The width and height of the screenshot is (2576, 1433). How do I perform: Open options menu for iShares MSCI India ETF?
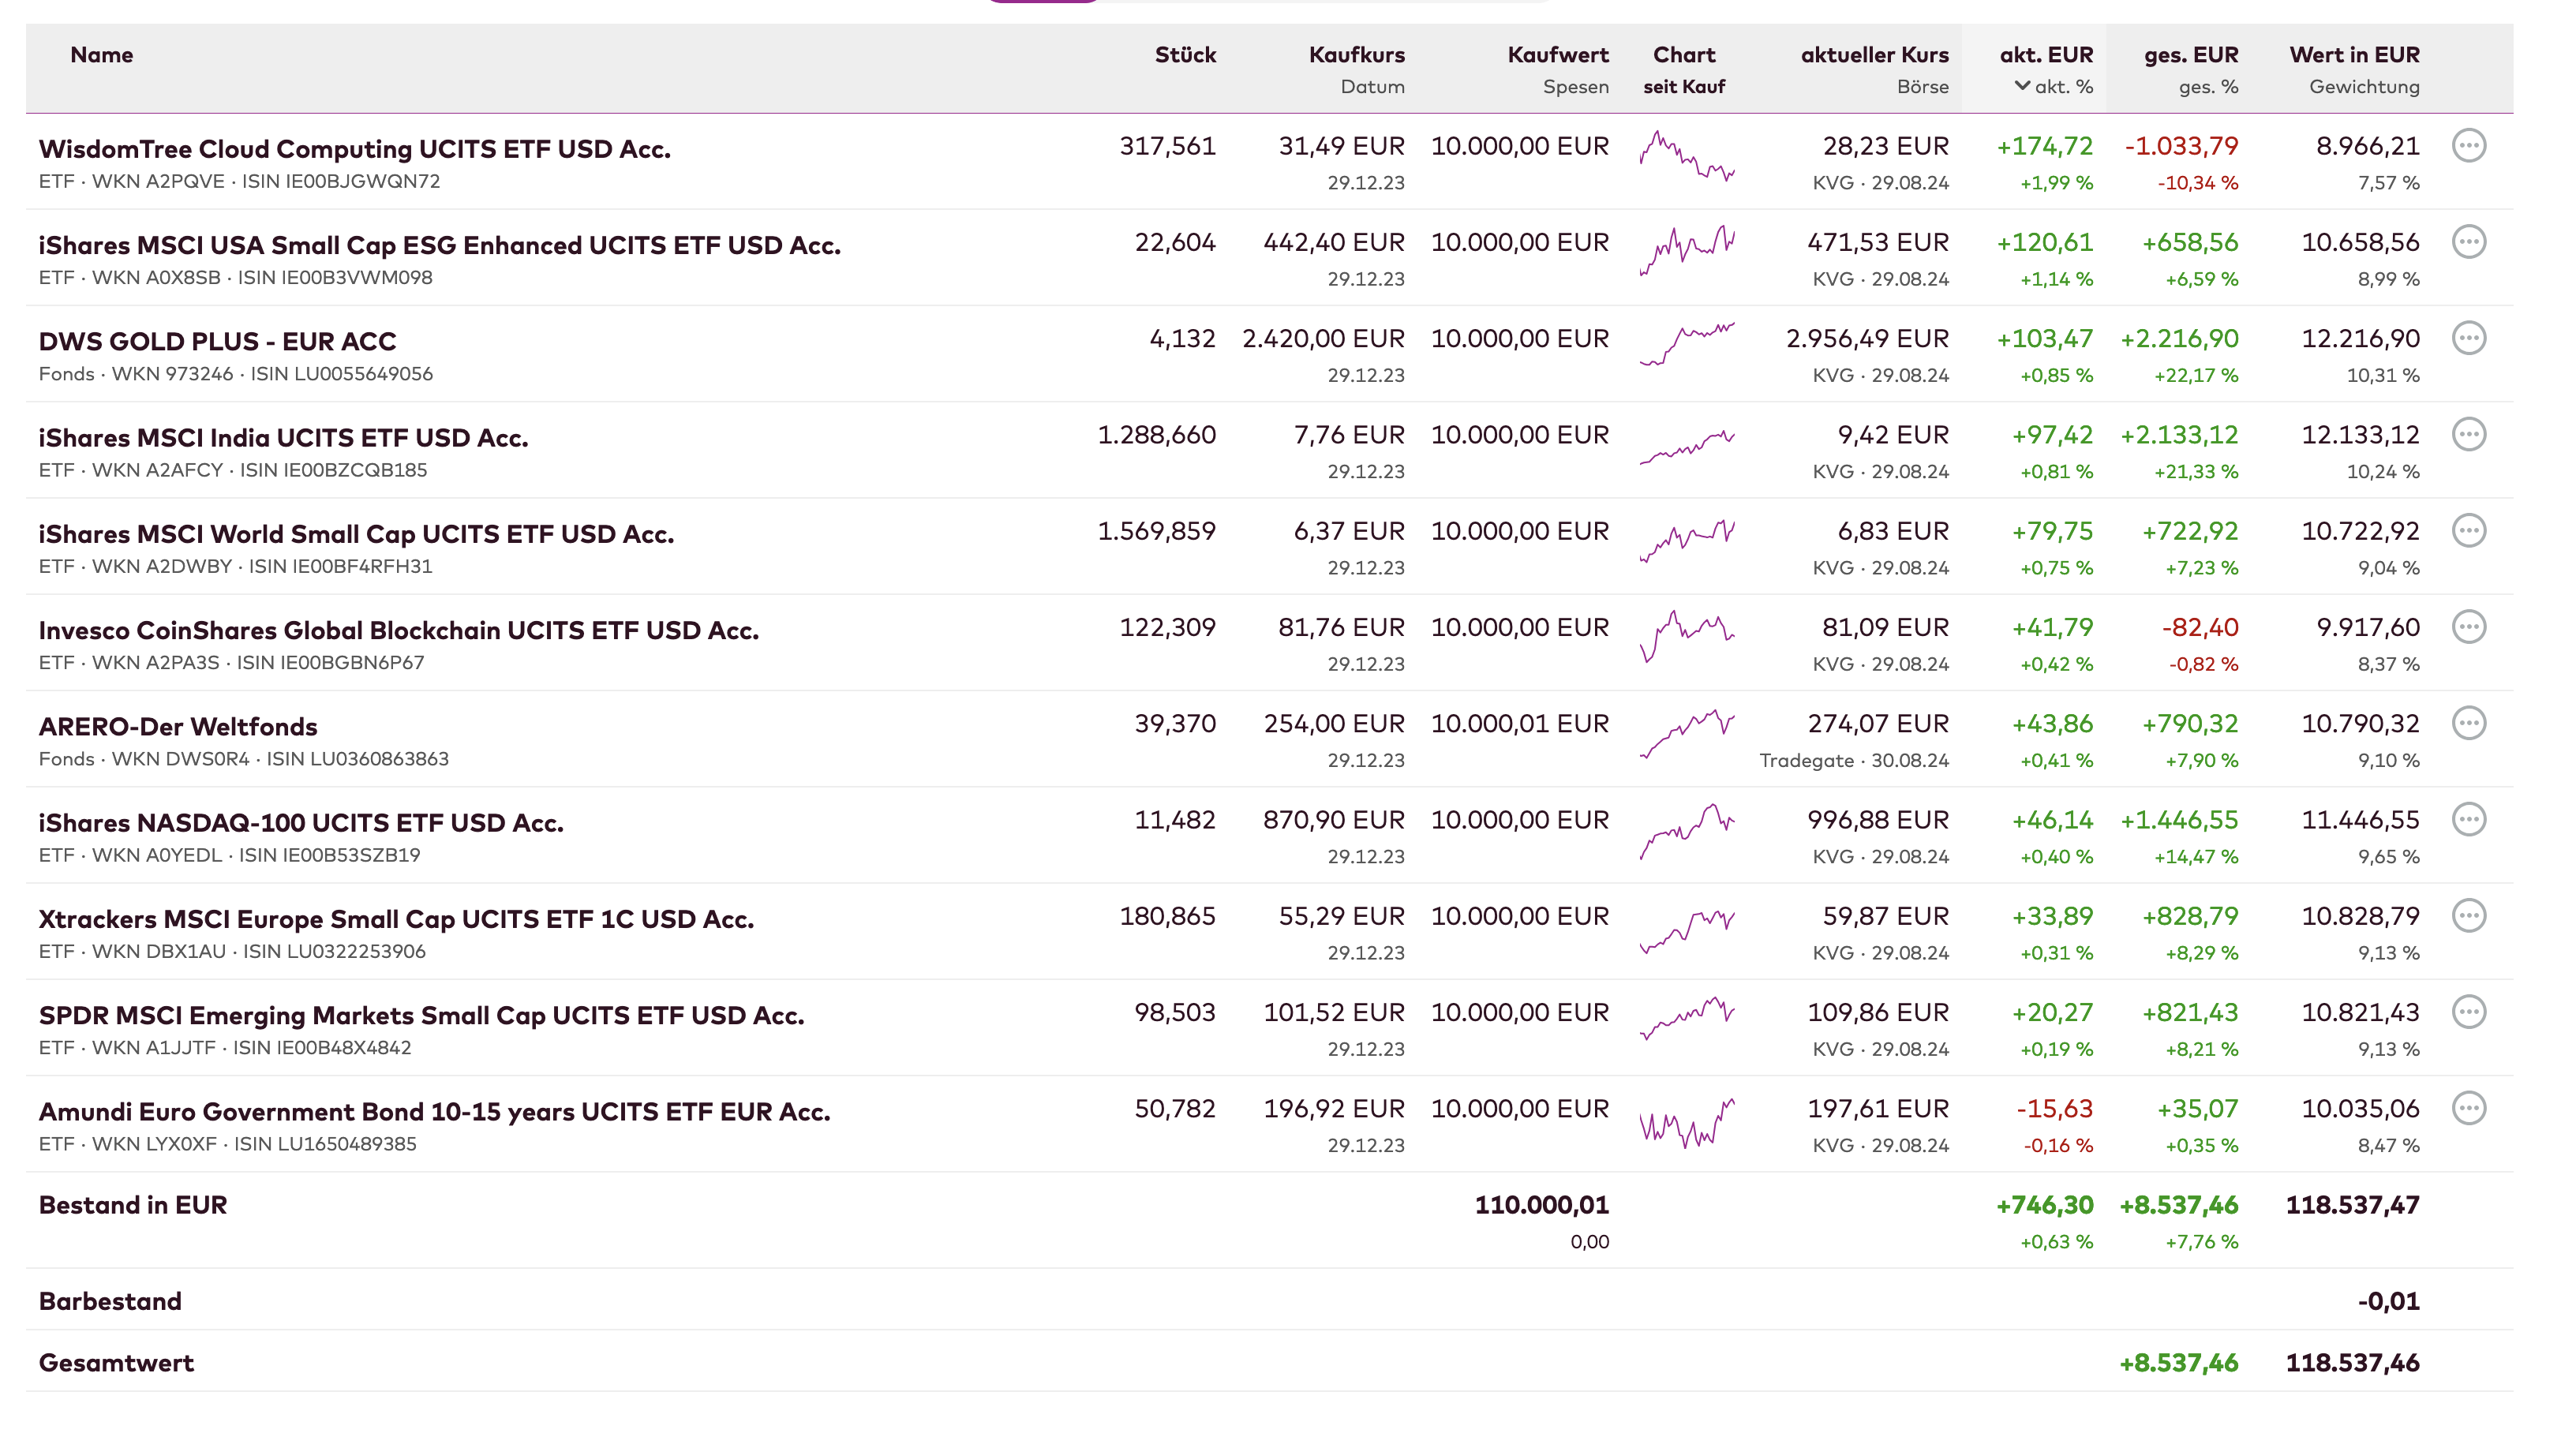click(x=2468, y=435)
